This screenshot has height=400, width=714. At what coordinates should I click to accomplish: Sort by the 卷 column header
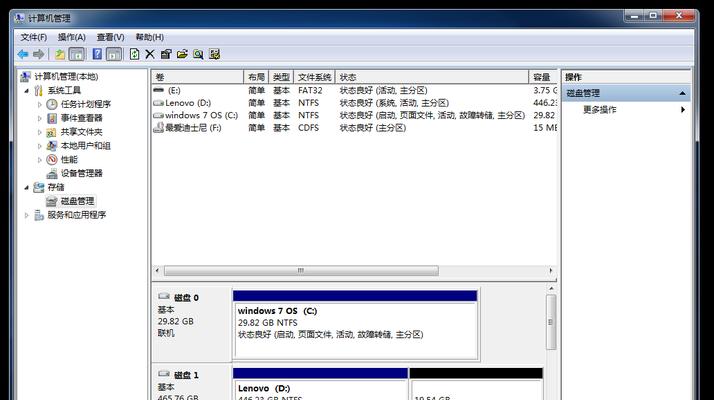point(198,77)
